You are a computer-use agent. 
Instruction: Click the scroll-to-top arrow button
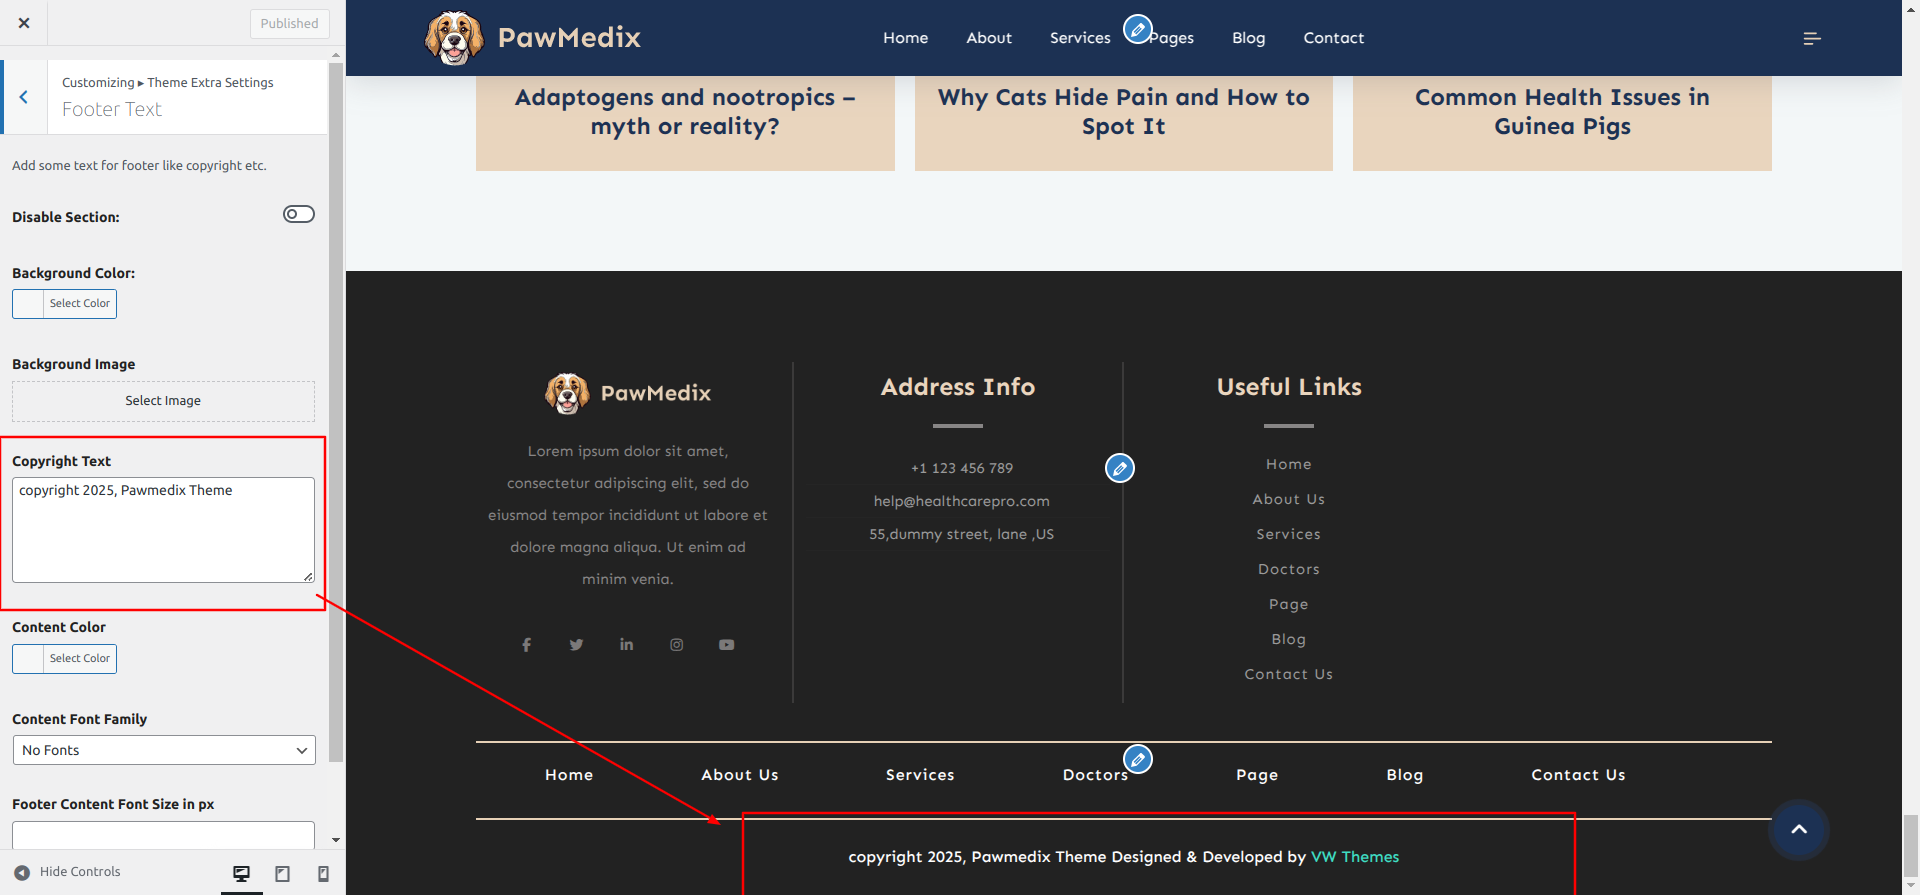click(1798, 829)
